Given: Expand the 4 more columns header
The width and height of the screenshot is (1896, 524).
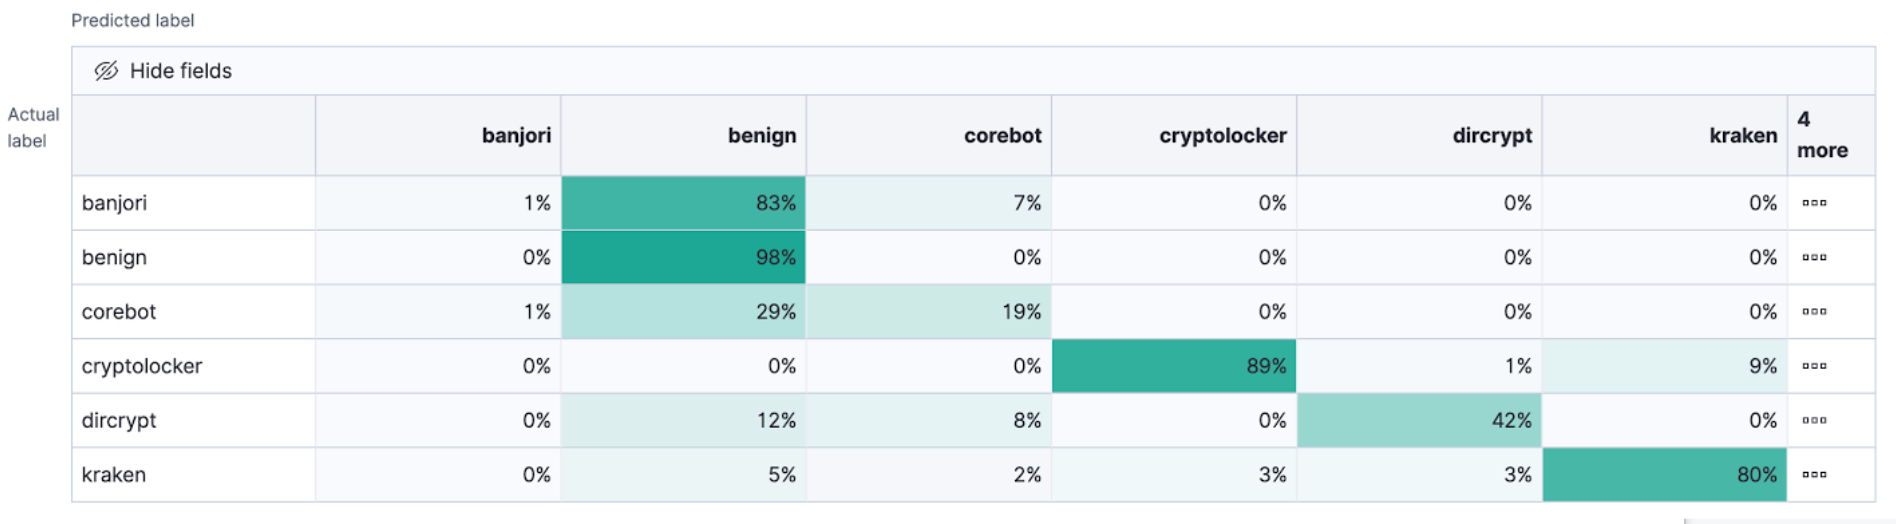Looking at the screenshot, I should click(1822, 135).
